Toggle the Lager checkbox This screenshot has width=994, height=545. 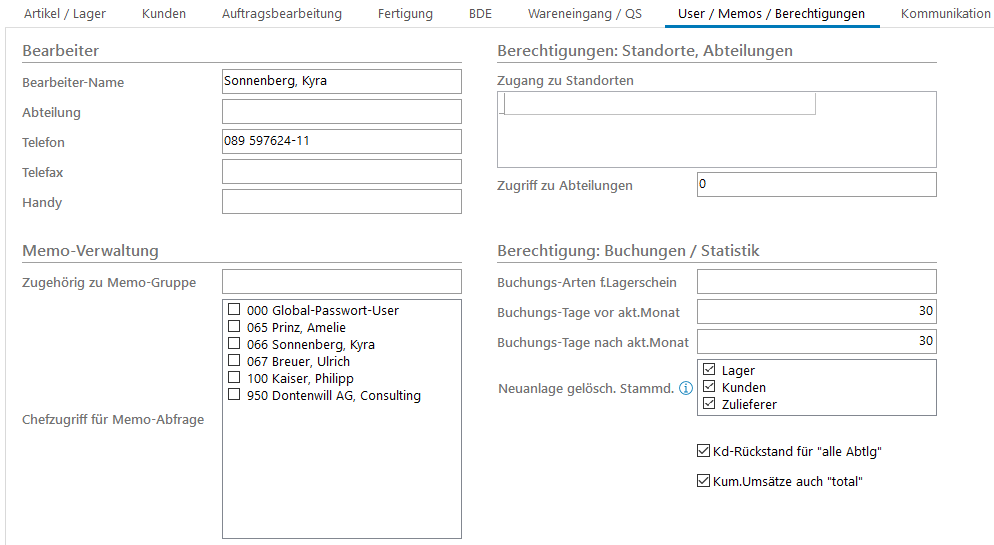(709, 370)
